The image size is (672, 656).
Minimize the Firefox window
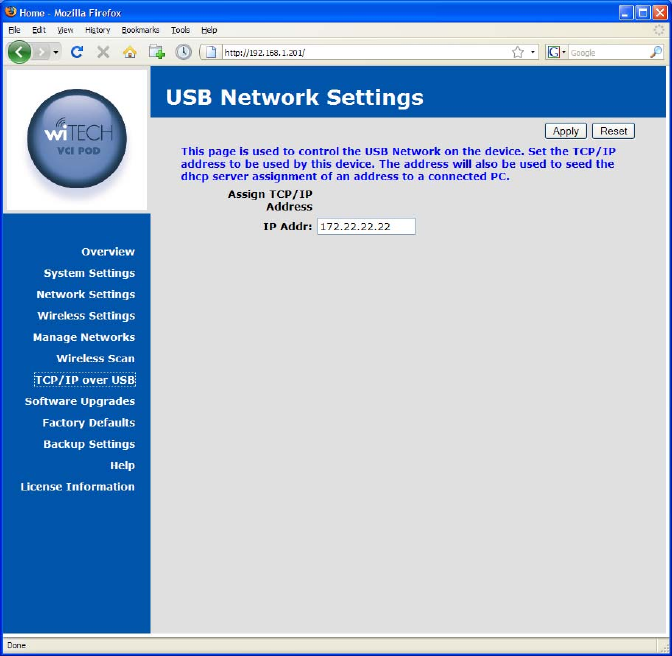pyautogui.click(x=626, y=12)
